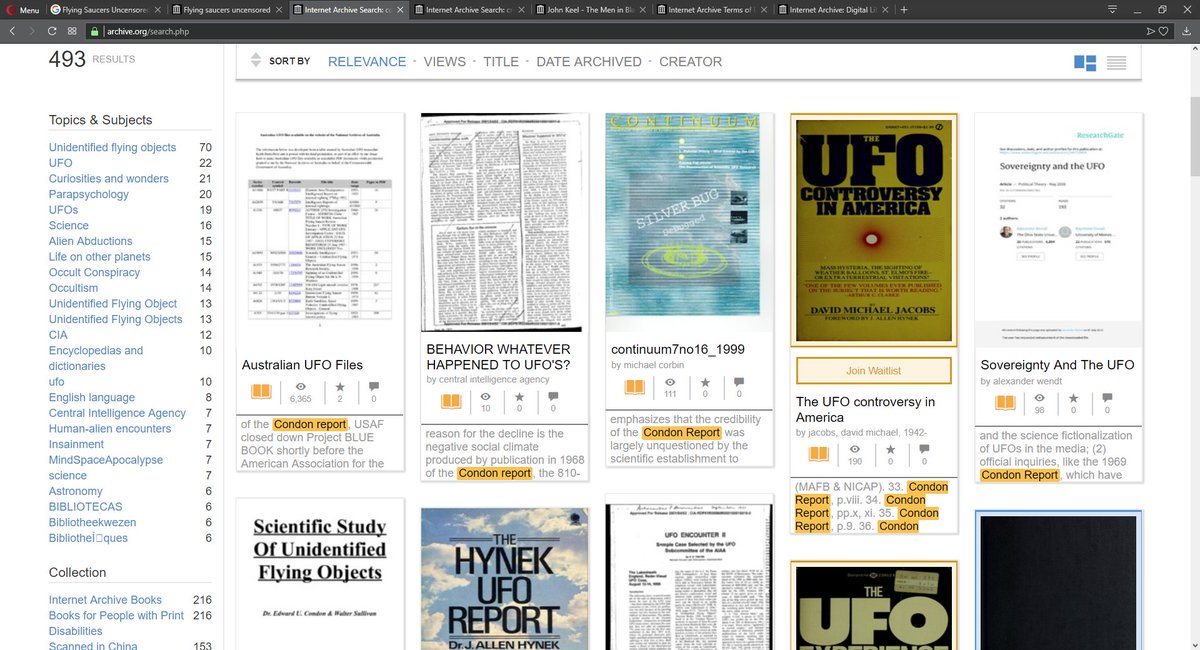This screenshot has height=650, width=1200.
Task: Open Australian UFO Files title link
Action: pos(303,365)
